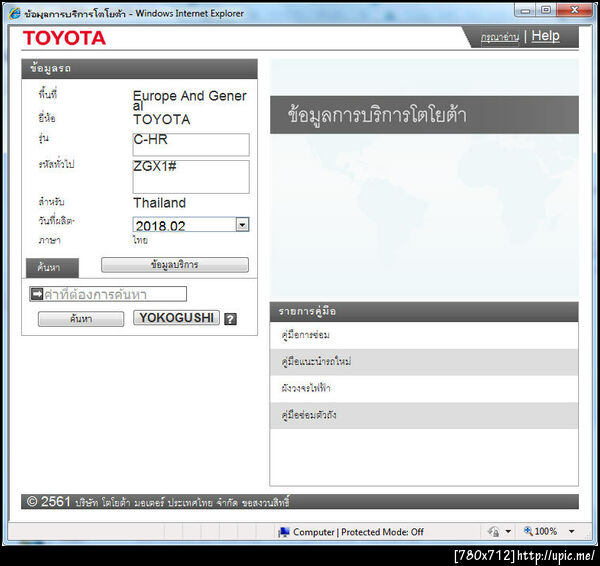Click the arrow icon in the search field
600x566 pixels.
point(37,294)
